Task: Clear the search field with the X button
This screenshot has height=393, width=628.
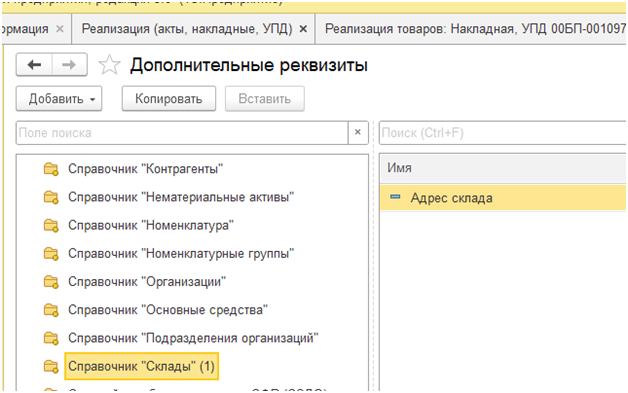Action: (358, 133)
